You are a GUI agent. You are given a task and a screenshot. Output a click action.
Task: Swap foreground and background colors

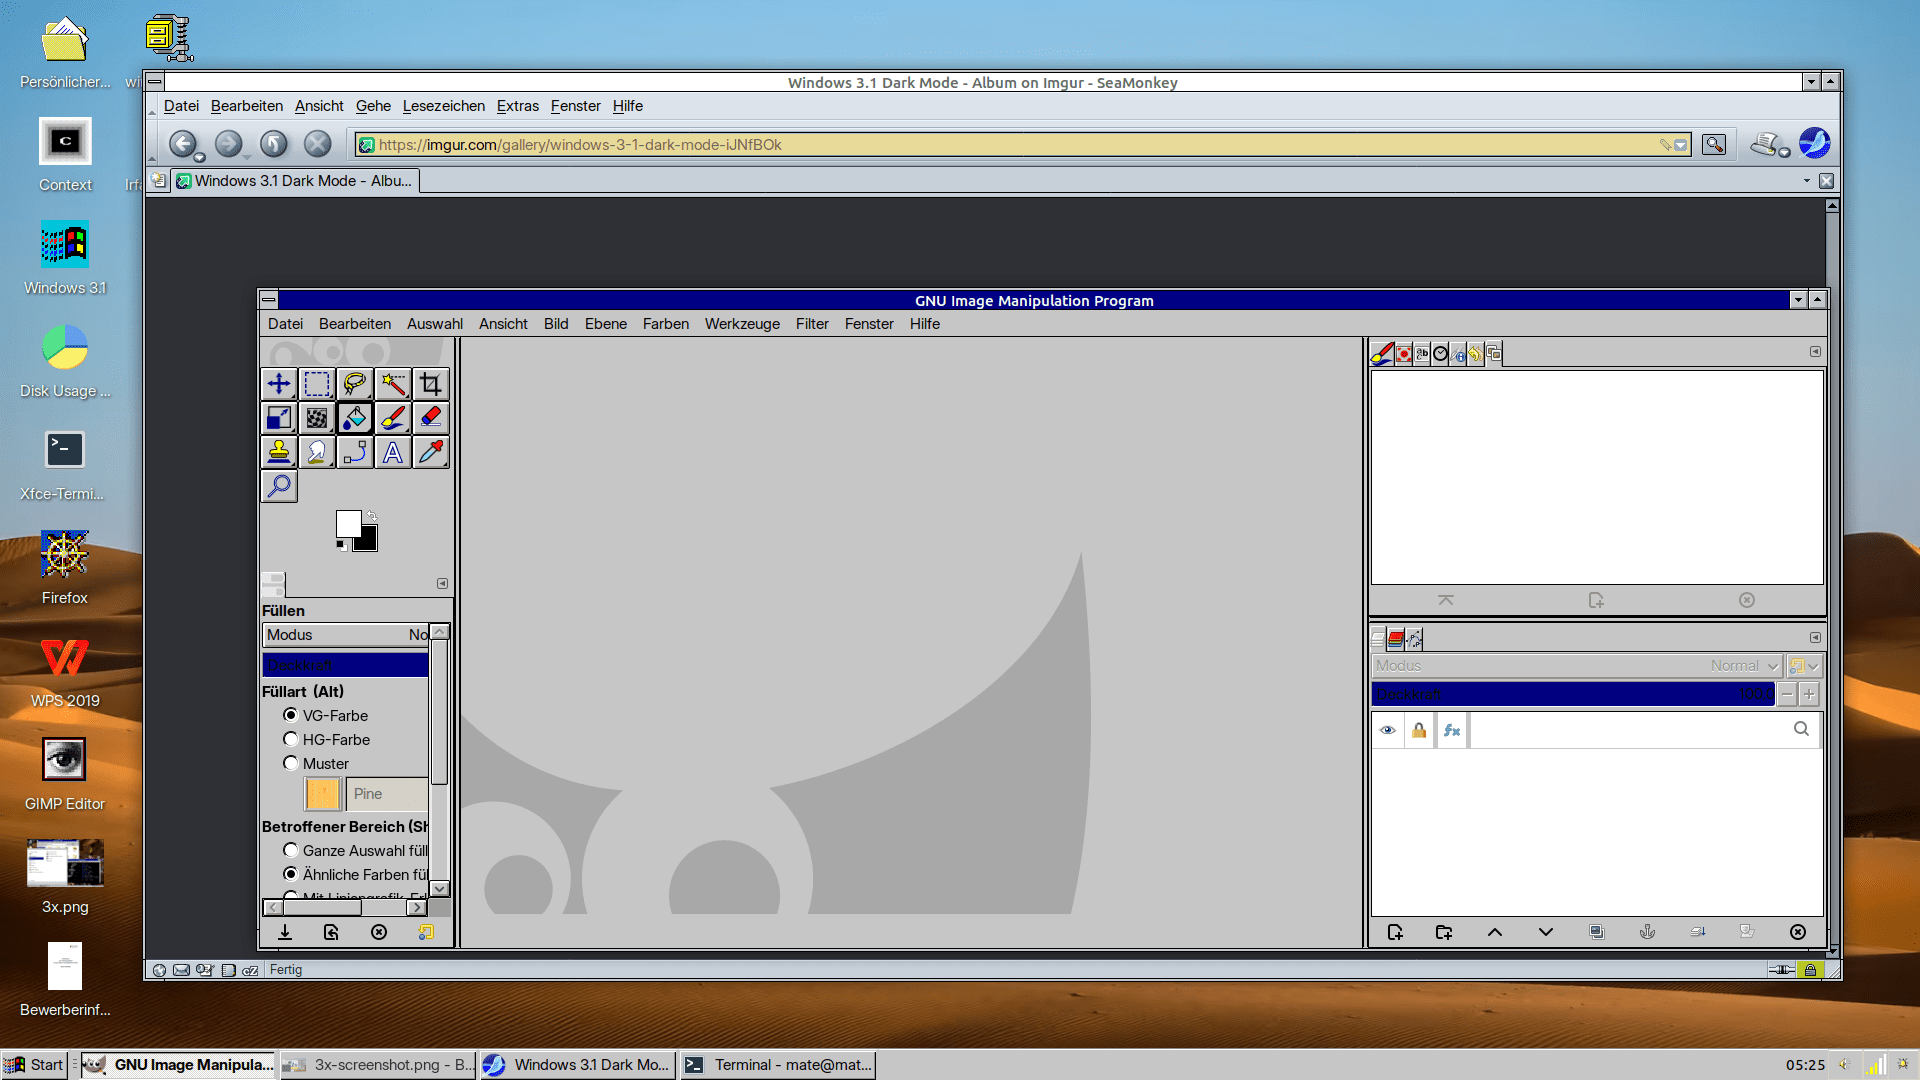[372, 516]
